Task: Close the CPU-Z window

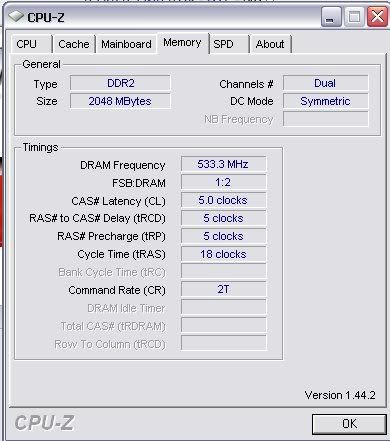Action: coord(377,17)
